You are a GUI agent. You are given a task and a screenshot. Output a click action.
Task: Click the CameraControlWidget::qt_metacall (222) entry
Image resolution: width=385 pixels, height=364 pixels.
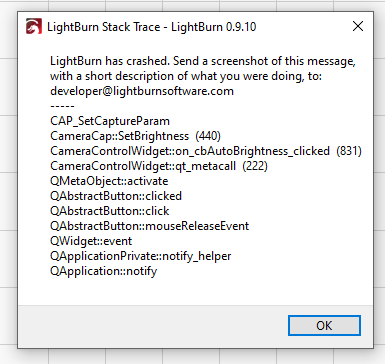(159, 166)
